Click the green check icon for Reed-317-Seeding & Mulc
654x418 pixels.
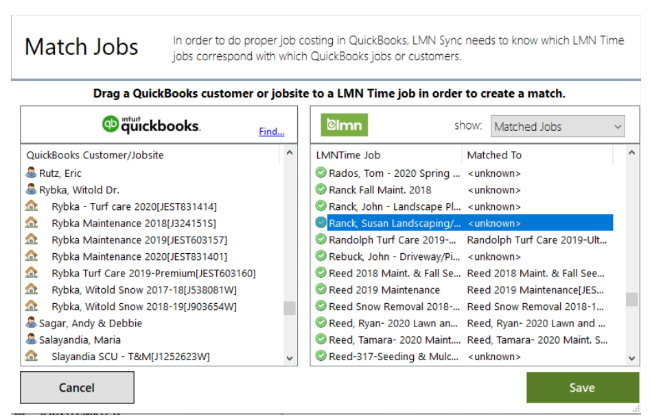tap(321, 356)
